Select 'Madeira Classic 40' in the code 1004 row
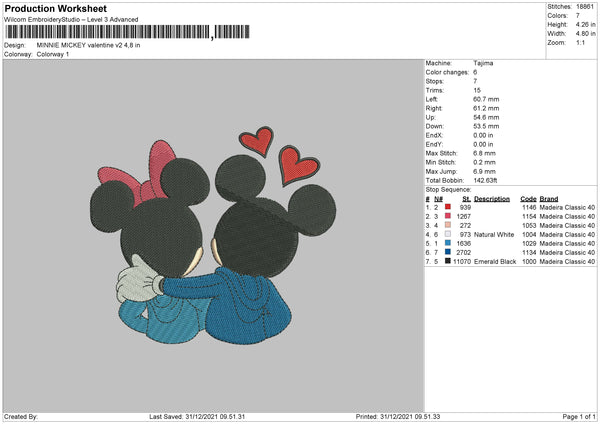This screenshot has width=600, height=424. coord(567,235)
